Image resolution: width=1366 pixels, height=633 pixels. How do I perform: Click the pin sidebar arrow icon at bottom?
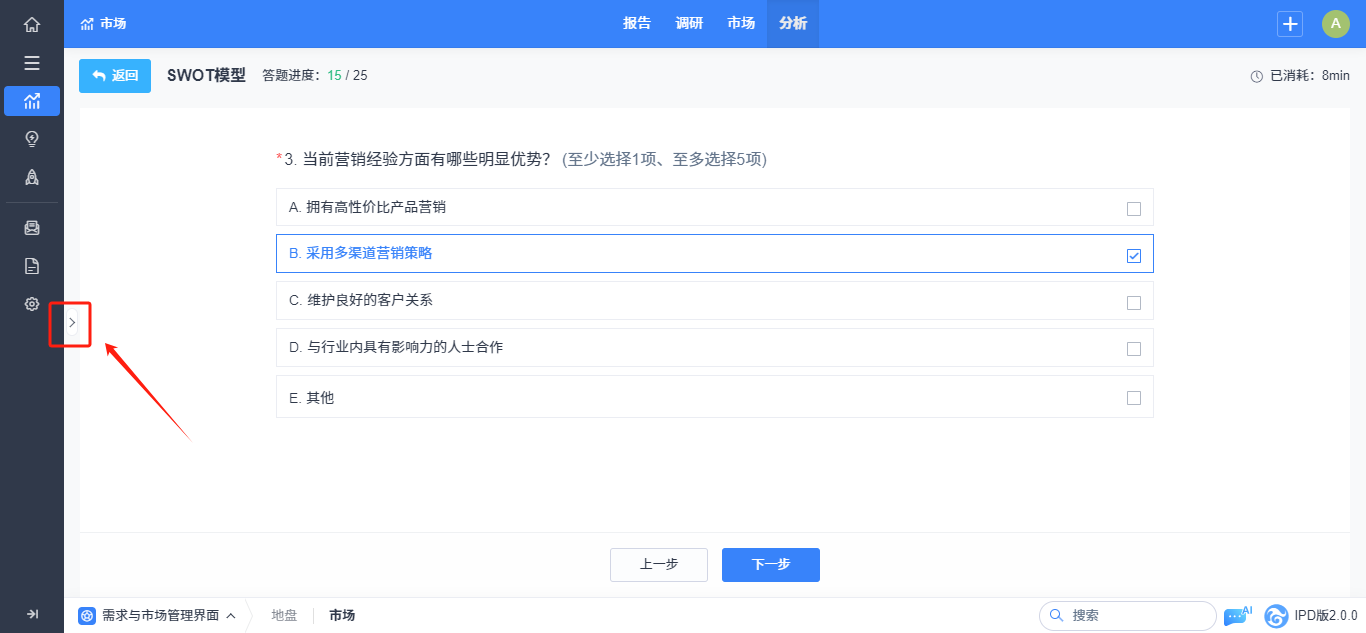coord(32,614)
